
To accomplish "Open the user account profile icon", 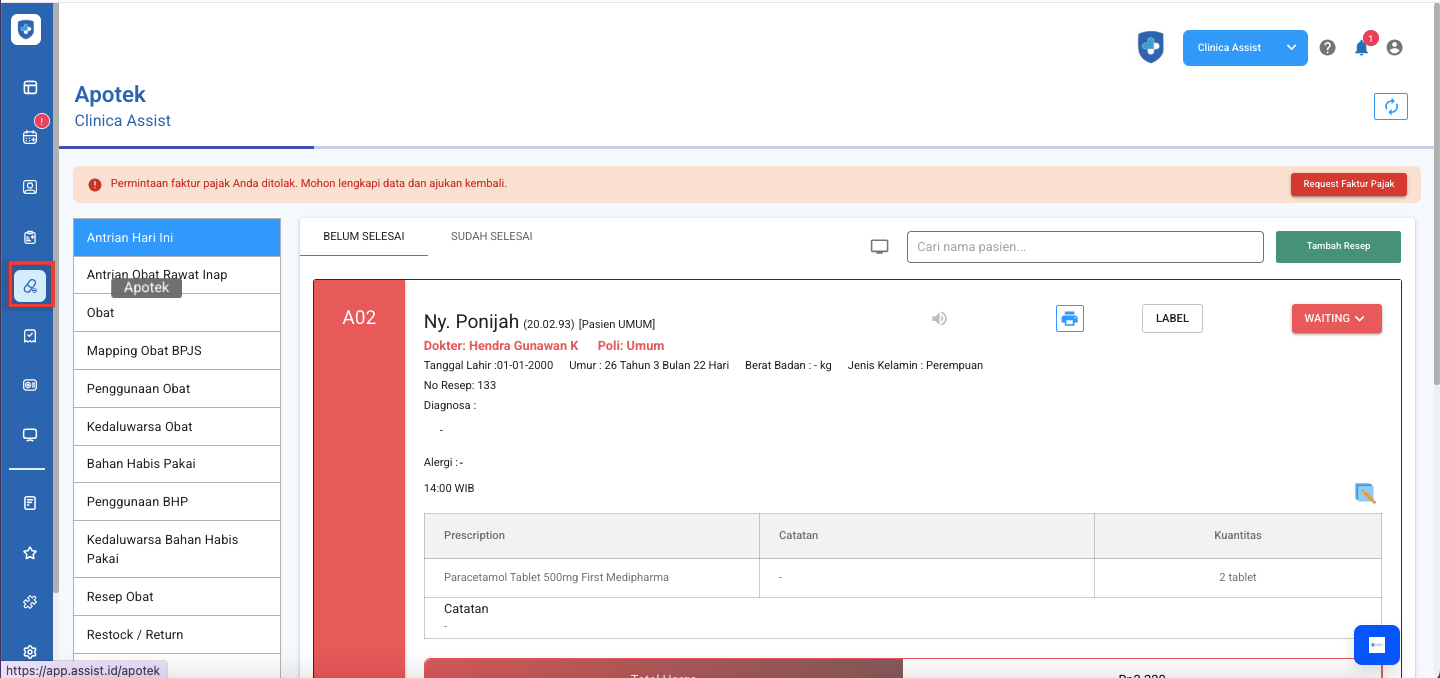I will pyautogui.click(x=1394, y=48).
